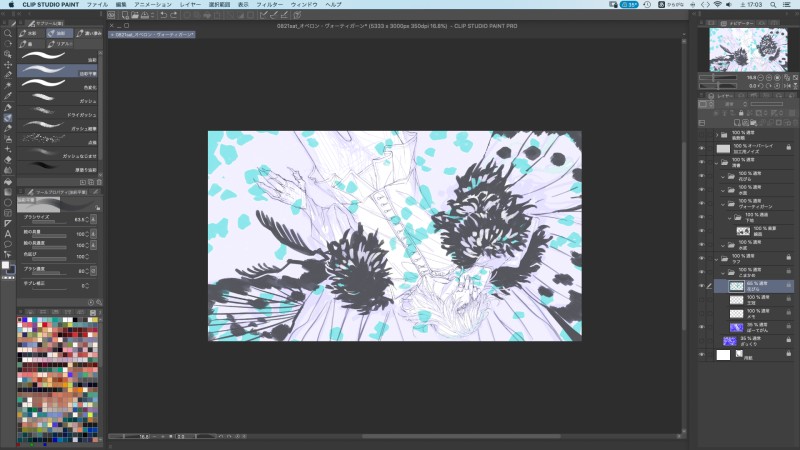Select the Ruler tool
The height and width of the screenshot is (450, 800).
pyautogui.click(x=8, y=223)
